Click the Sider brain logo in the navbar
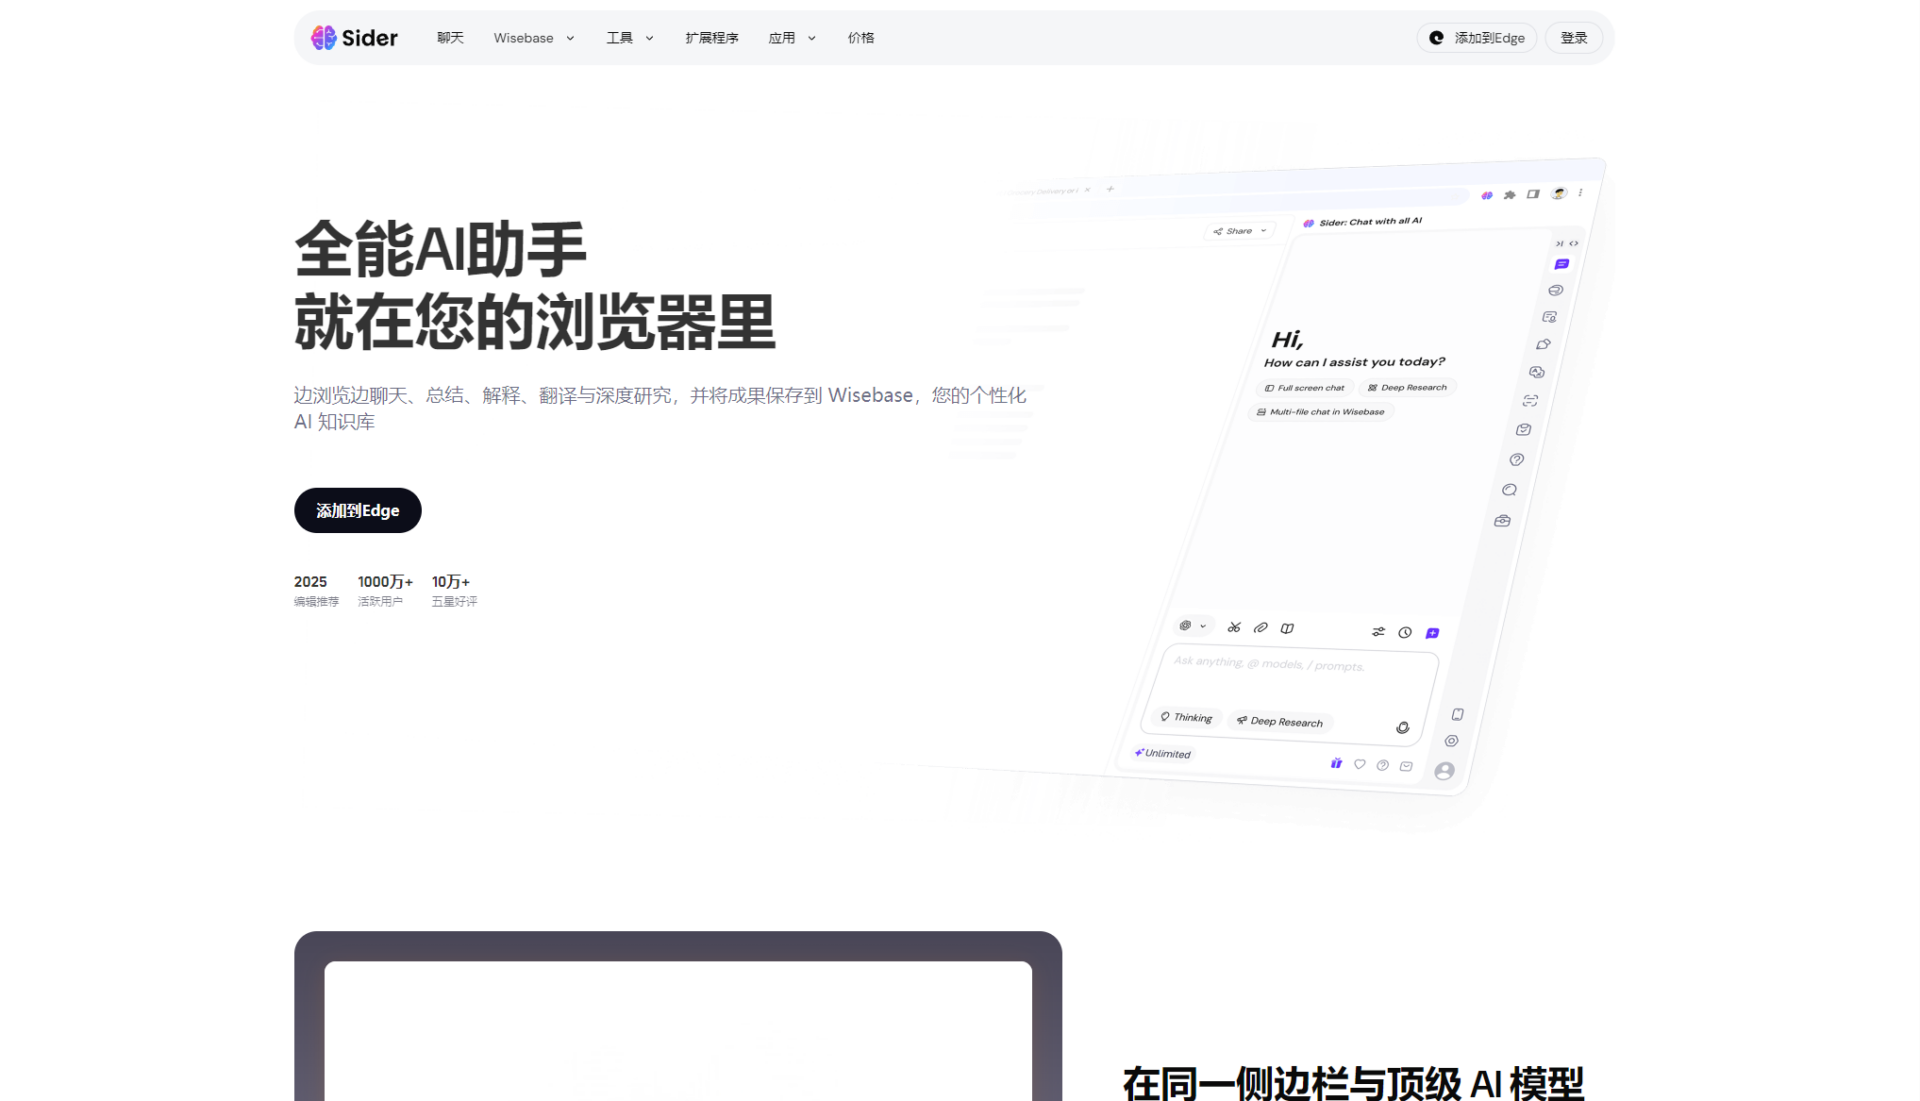1920x1101 pixels. click(x=322, y=37)
